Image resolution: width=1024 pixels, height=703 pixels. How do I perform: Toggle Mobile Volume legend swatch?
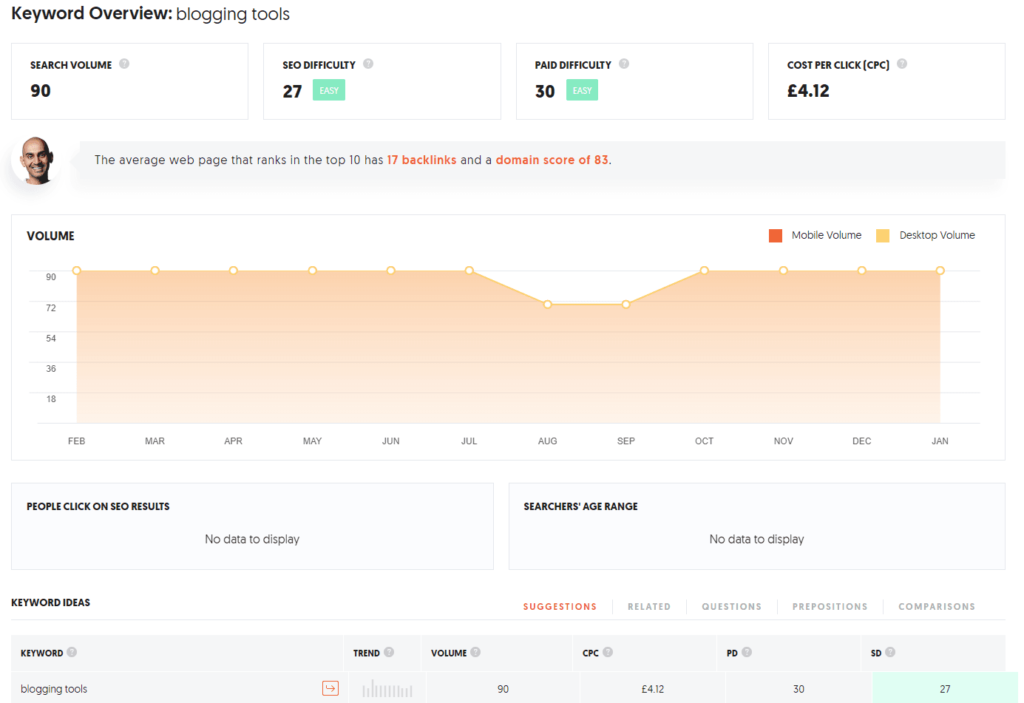tap(775, 236)
